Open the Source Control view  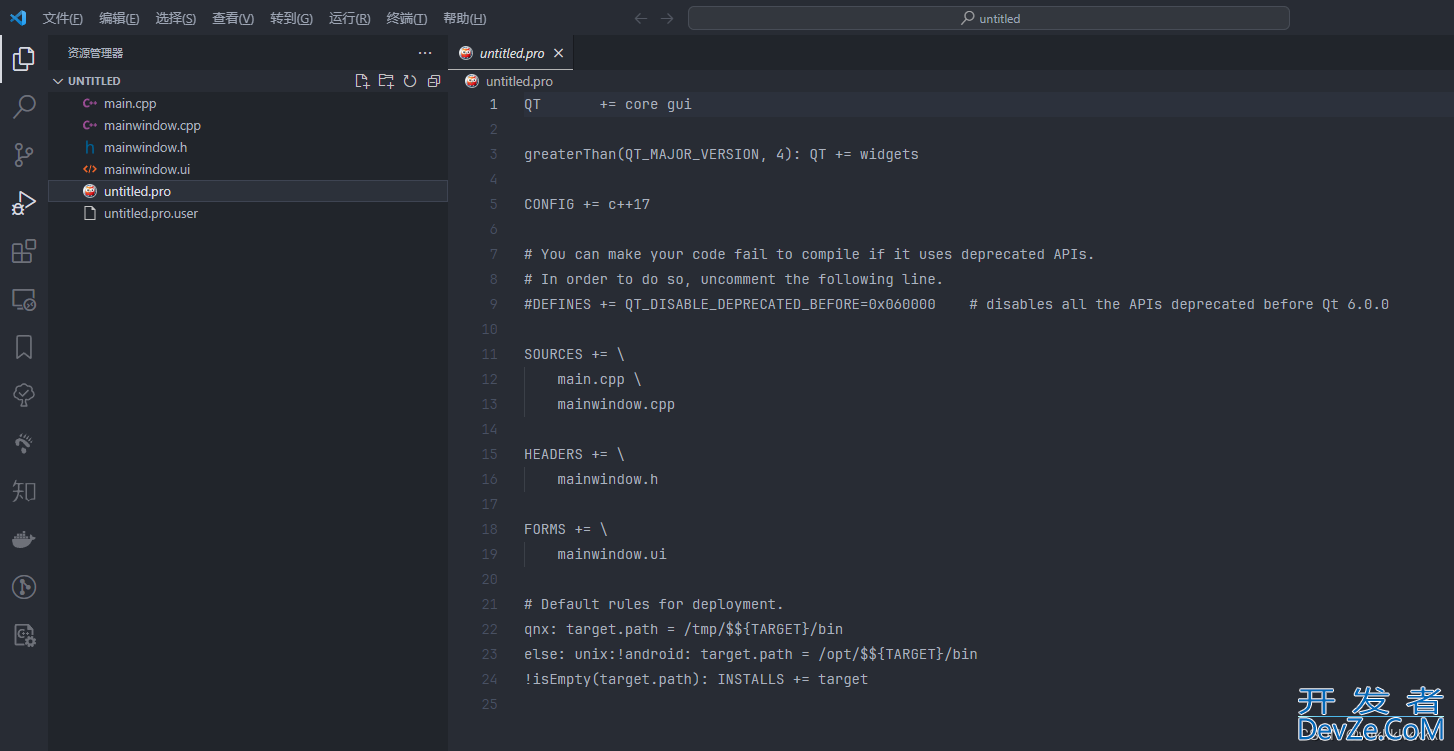point(24,155)
